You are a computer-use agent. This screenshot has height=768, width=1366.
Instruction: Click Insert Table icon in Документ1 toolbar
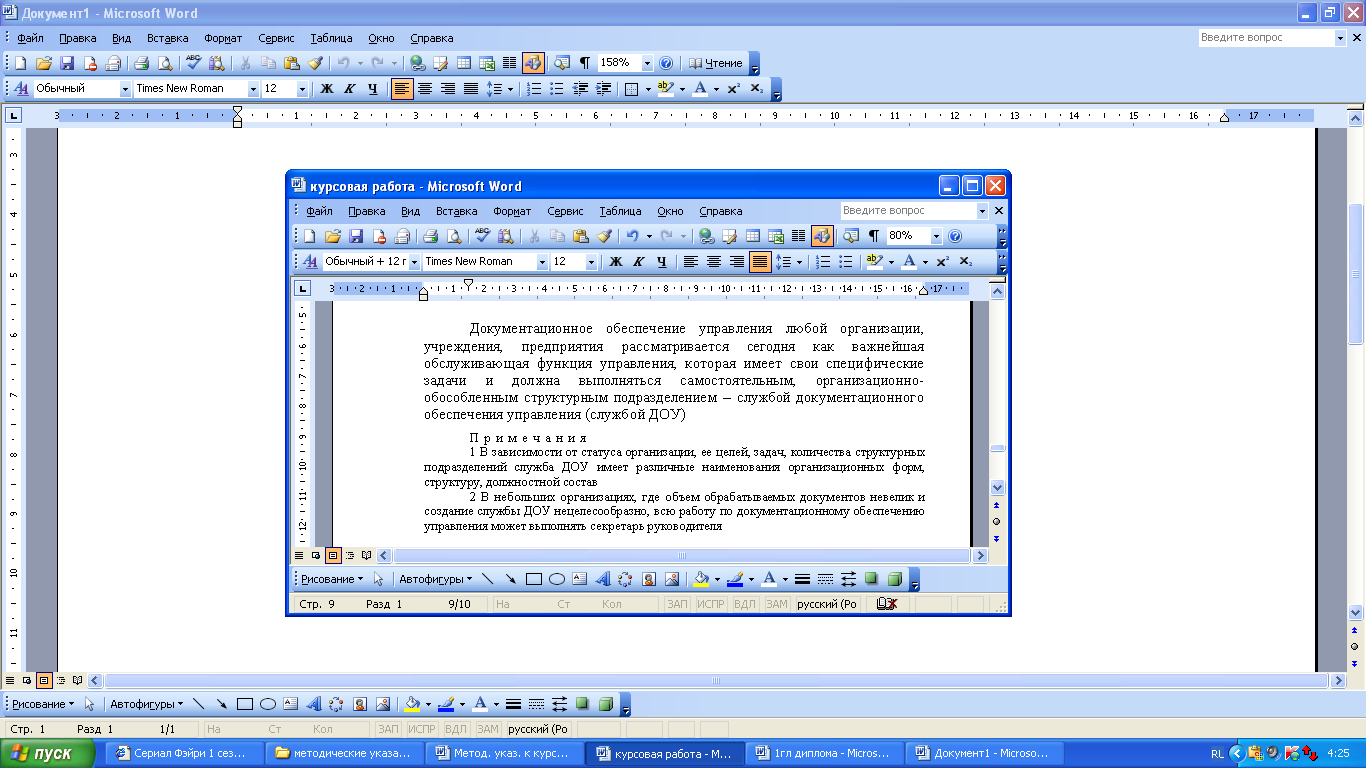(x=464, y=63)
